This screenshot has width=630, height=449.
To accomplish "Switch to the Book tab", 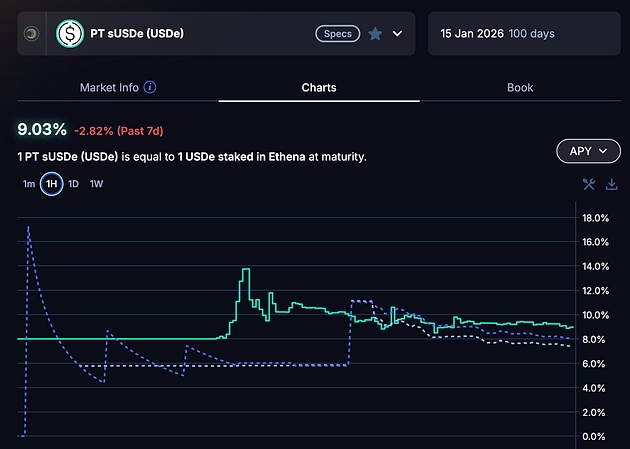I will [x=520, y=88].
